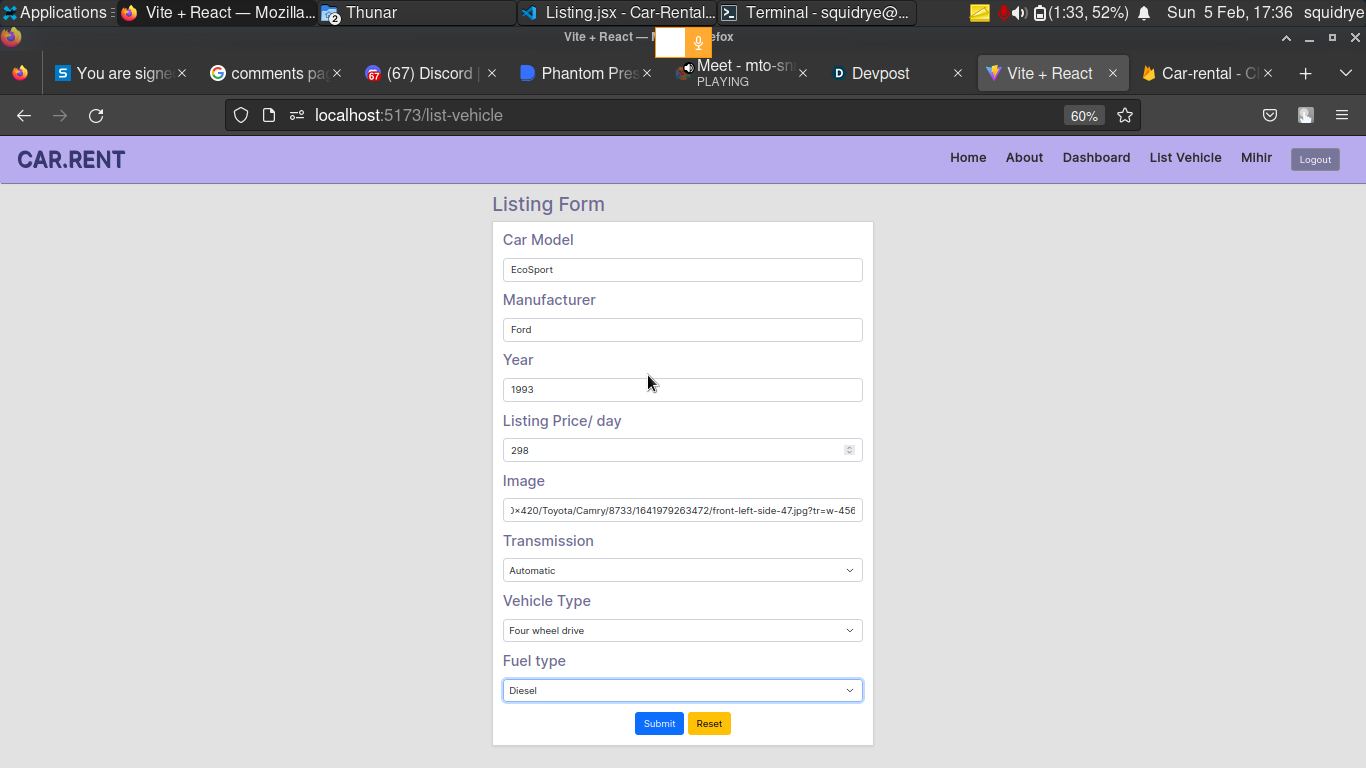Screen dimensions: 1366x768
Task: Click the browser Forward arrow
Action: click(60, 116)
